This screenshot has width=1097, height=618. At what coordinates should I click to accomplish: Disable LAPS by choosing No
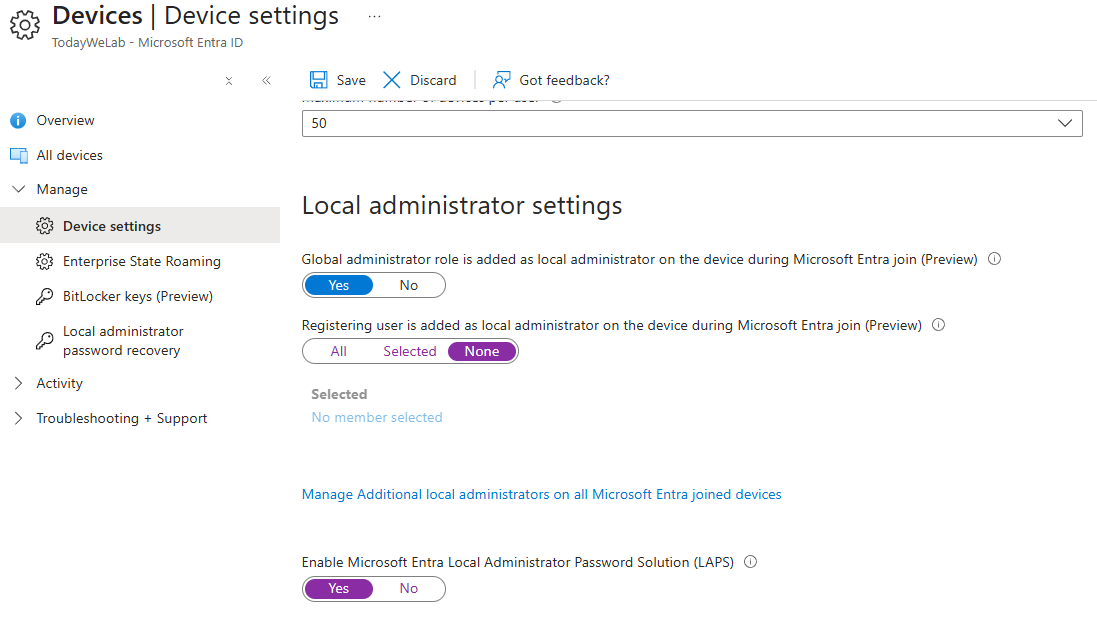pos(408,589)
